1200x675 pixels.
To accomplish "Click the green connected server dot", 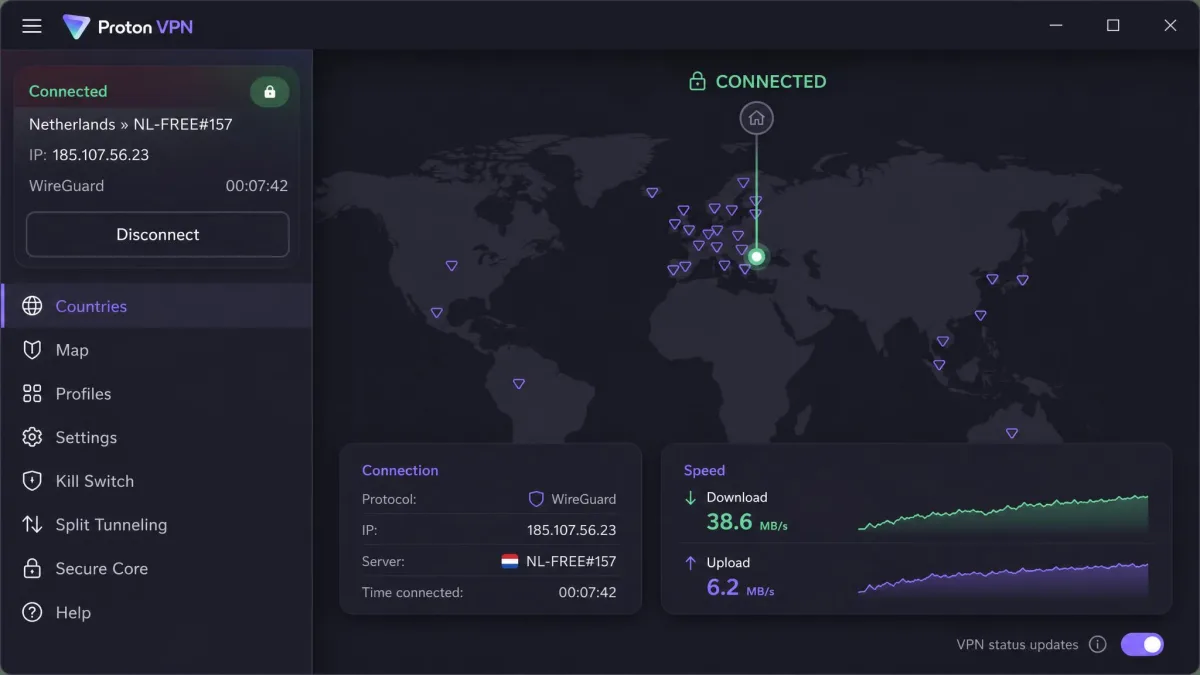I will pyautogui.click(x=757, y=257).
